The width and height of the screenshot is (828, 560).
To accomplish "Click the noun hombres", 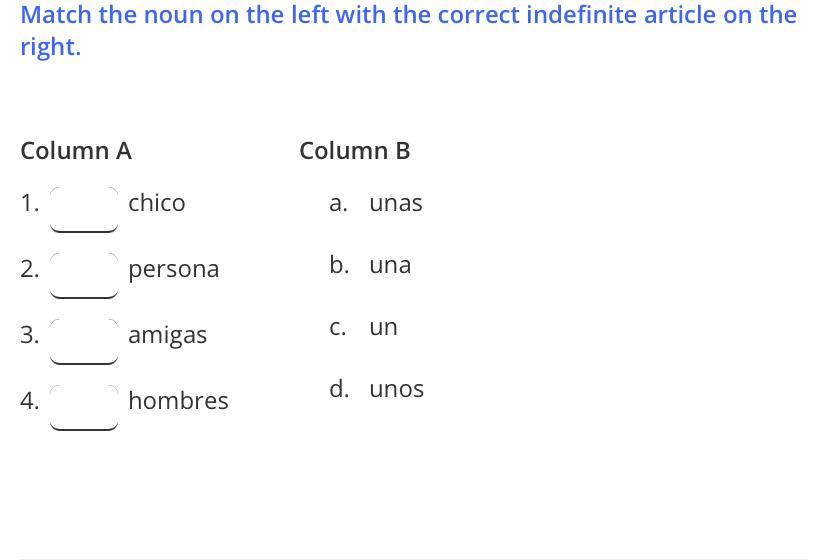I will pos(178,401).
